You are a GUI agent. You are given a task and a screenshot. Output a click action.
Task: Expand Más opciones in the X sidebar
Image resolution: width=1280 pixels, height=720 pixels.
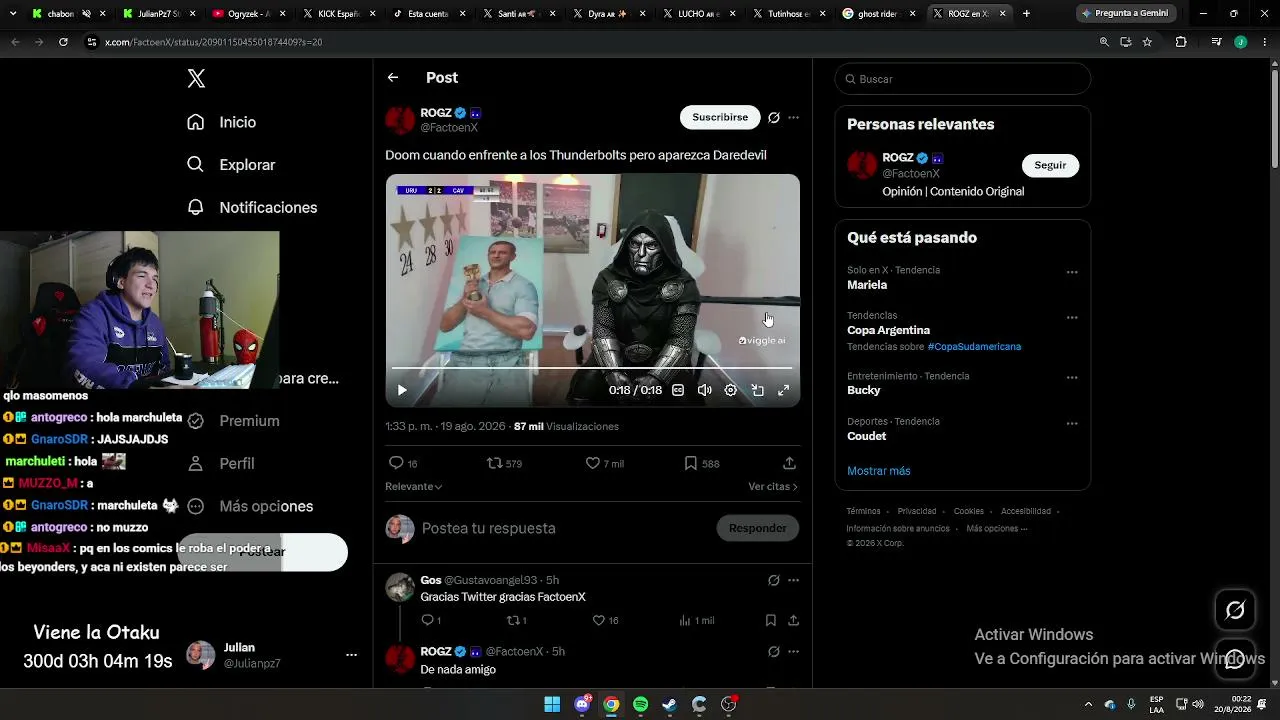[x=250, y=506]
